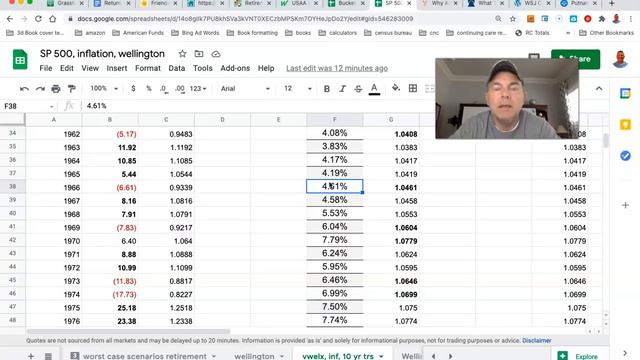Open the all sheets list icon
The height and width of the screenshot is (360, 640).
pos(48,356)
